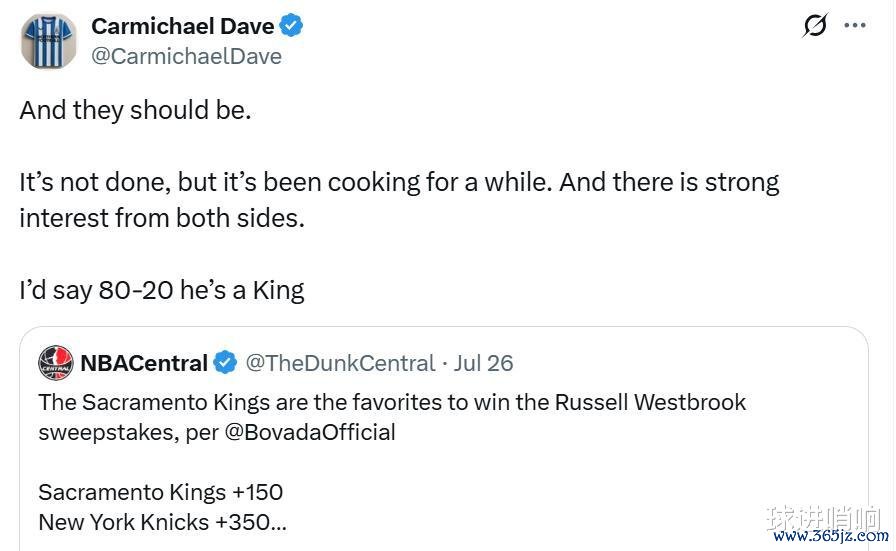Click the "And they should be." line
The width and height of the screenshot is (896, 551).
135,110
